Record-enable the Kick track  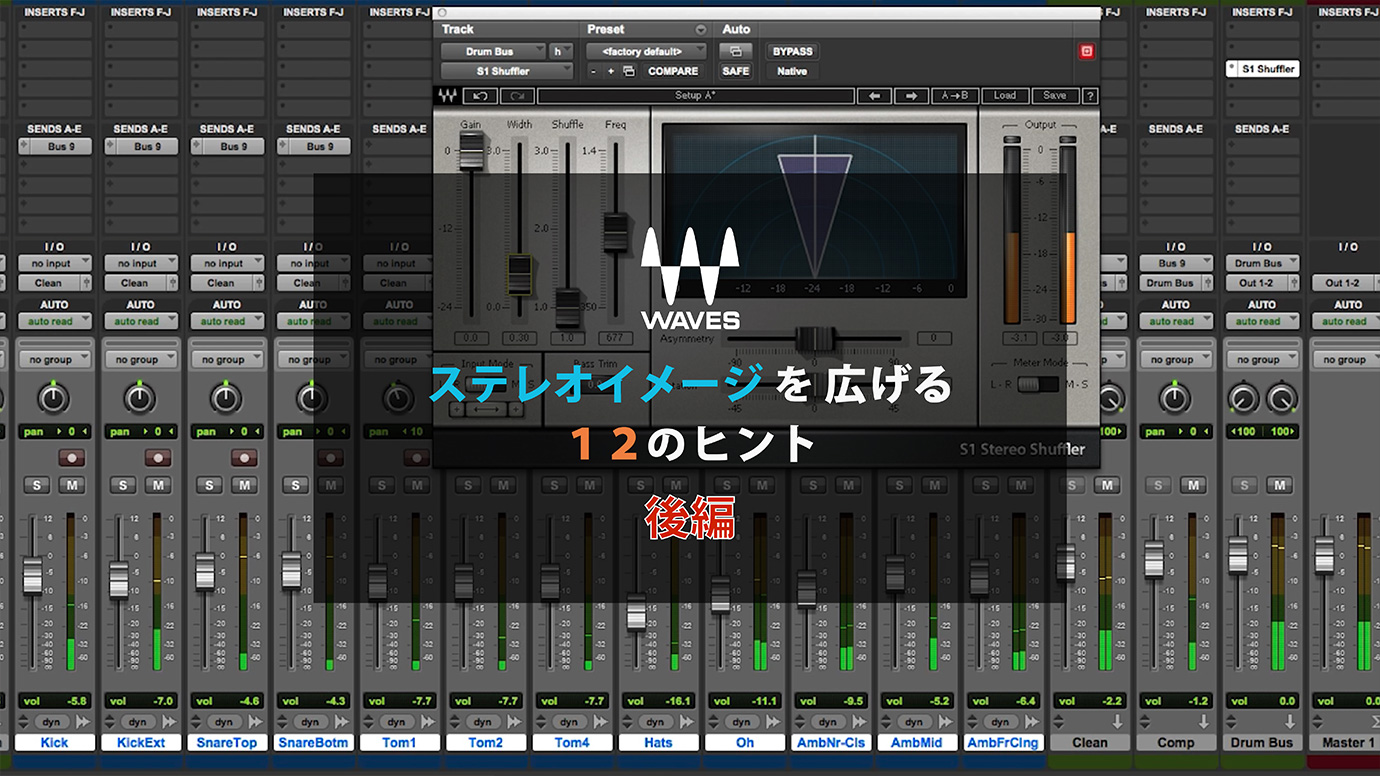(72, 458)
